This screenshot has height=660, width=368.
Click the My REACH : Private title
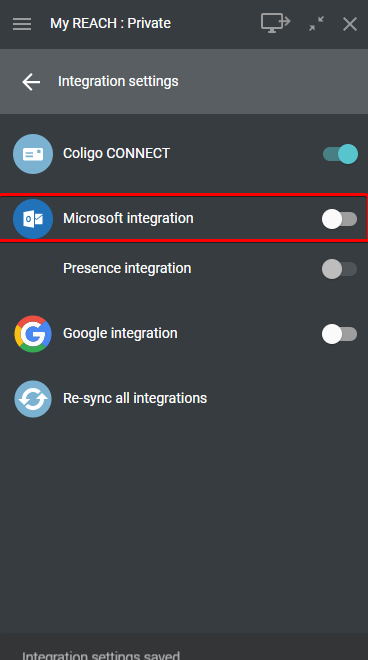pos(110,23)
